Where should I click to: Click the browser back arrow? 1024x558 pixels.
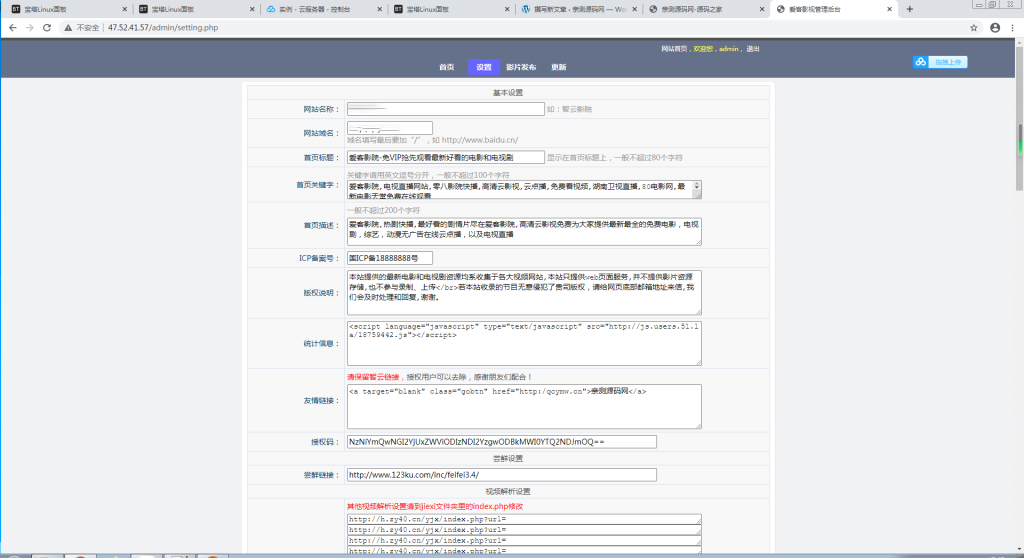(x=11, y=27)
